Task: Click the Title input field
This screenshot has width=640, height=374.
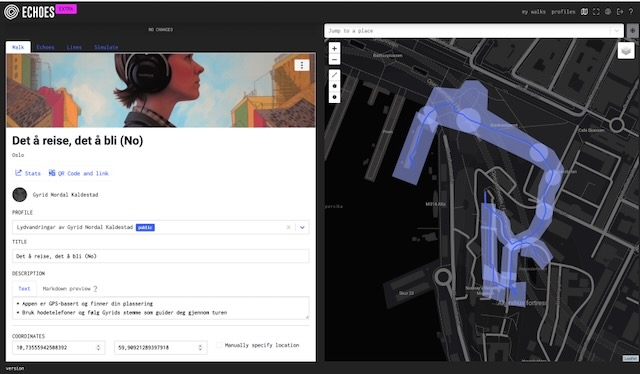Action: pos(160,256)
